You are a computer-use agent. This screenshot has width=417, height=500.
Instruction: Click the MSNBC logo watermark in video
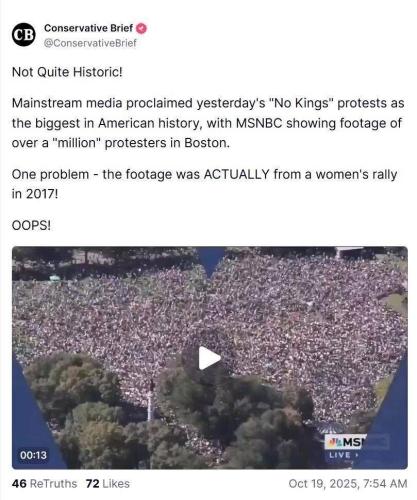coord(345,442)
